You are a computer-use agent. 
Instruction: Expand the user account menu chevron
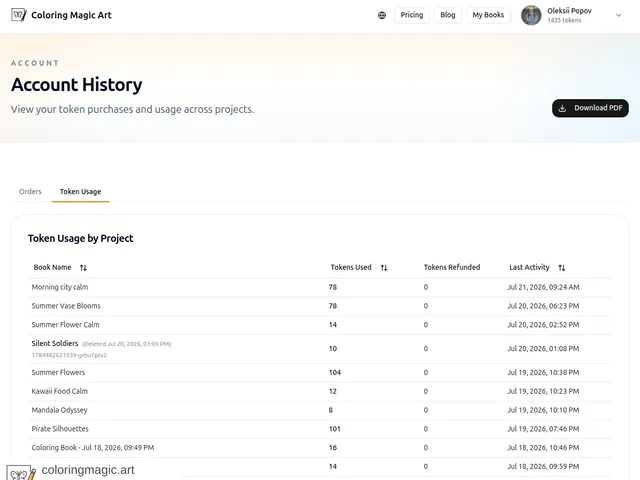tap(618, 16)
